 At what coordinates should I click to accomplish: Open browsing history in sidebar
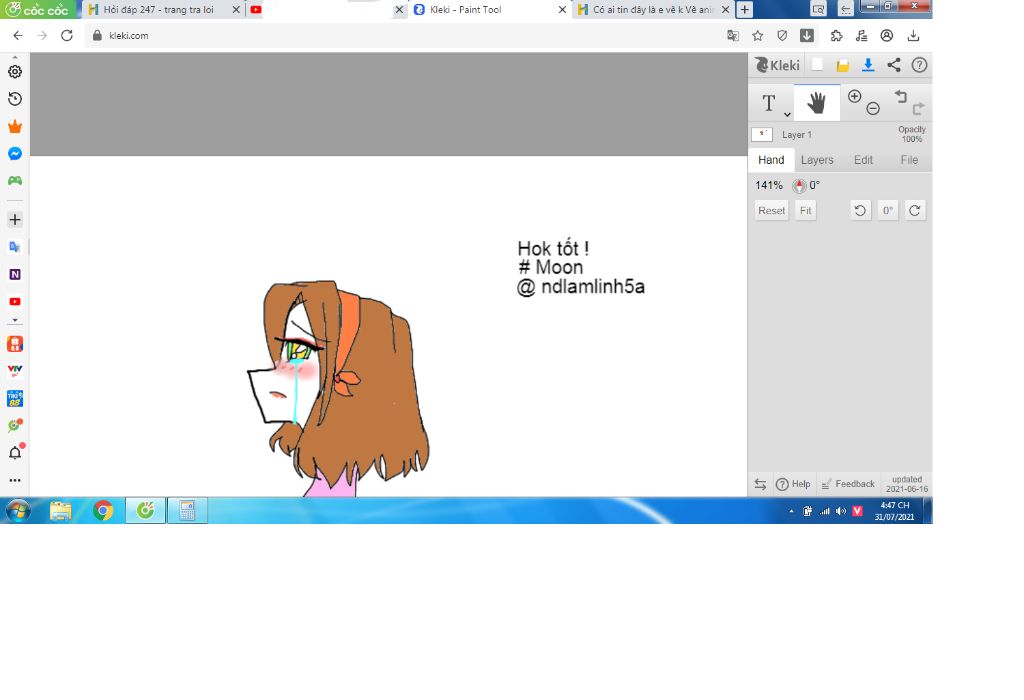click(15, 99)
